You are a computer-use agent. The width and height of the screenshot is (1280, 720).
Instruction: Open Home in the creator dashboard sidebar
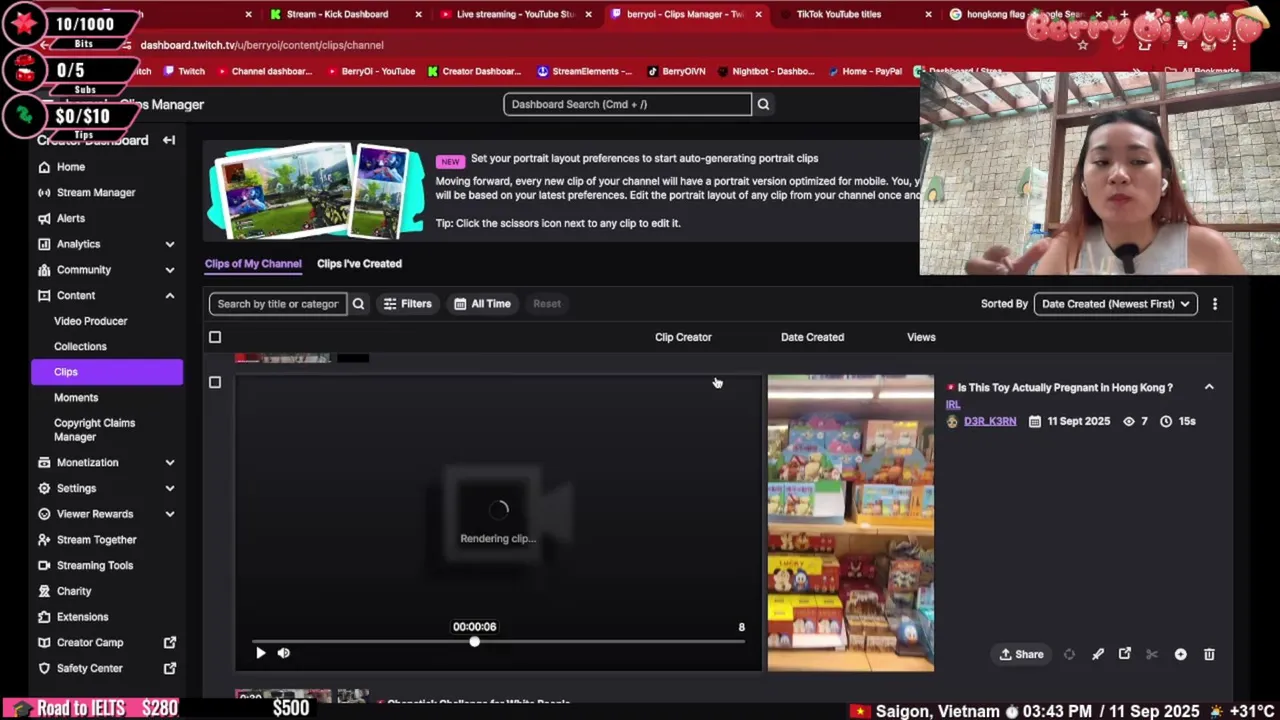pyautogui.click(x=70, y=167)
